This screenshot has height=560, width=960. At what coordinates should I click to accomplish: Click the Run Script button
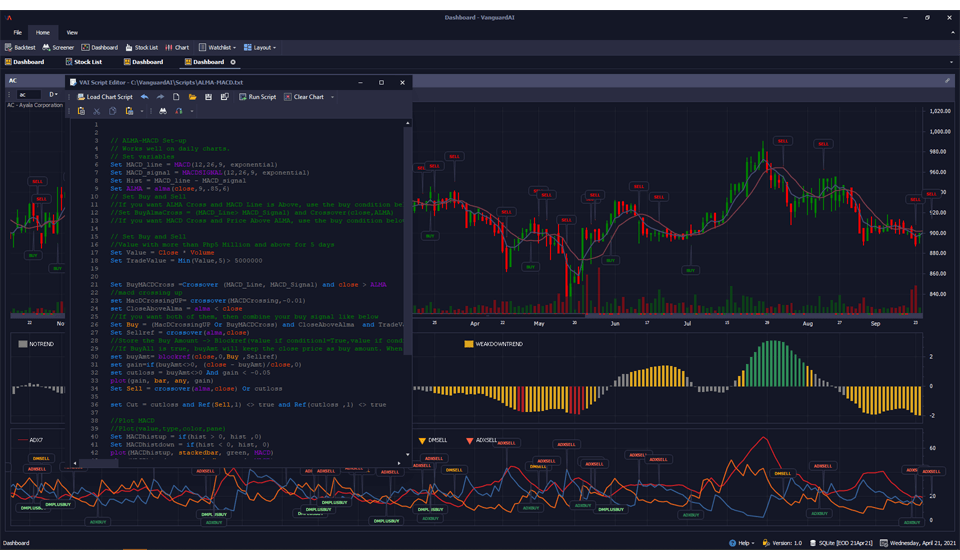258,97
